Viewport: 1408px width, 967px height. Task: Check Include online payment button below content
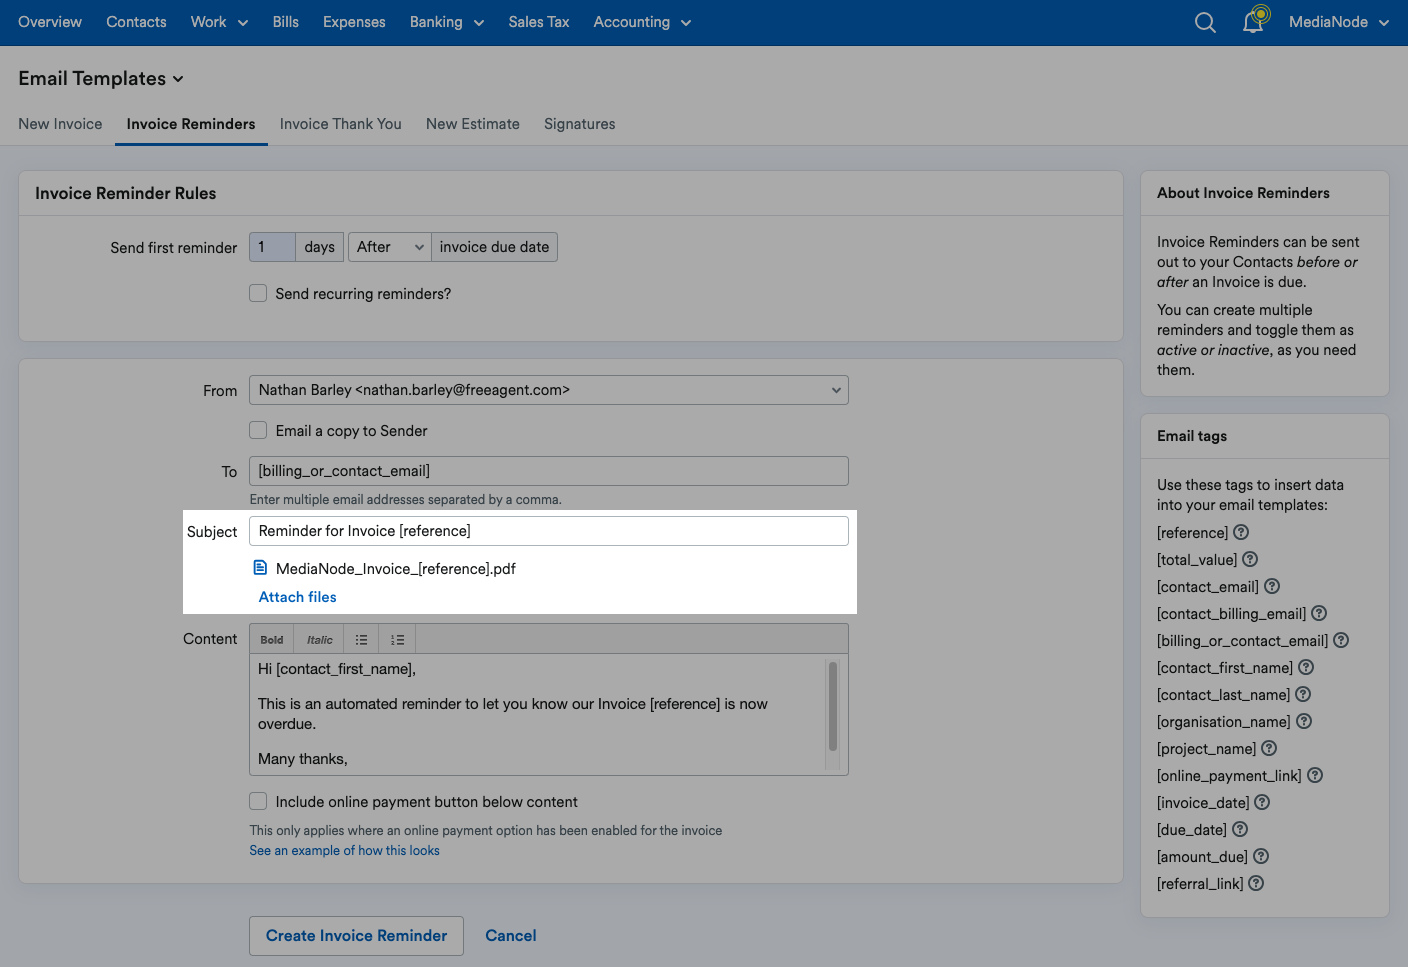tap(258, 801)
